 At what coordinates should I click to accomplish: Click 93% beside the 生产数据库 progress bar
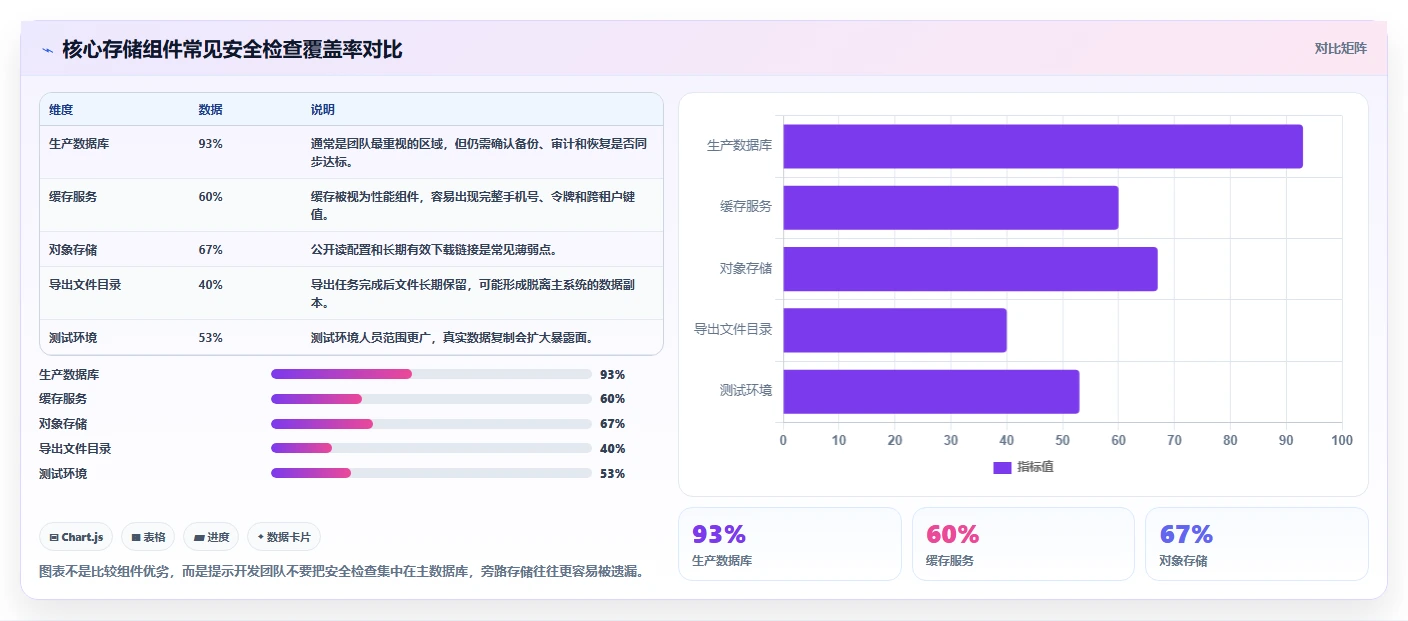[612, 375]
